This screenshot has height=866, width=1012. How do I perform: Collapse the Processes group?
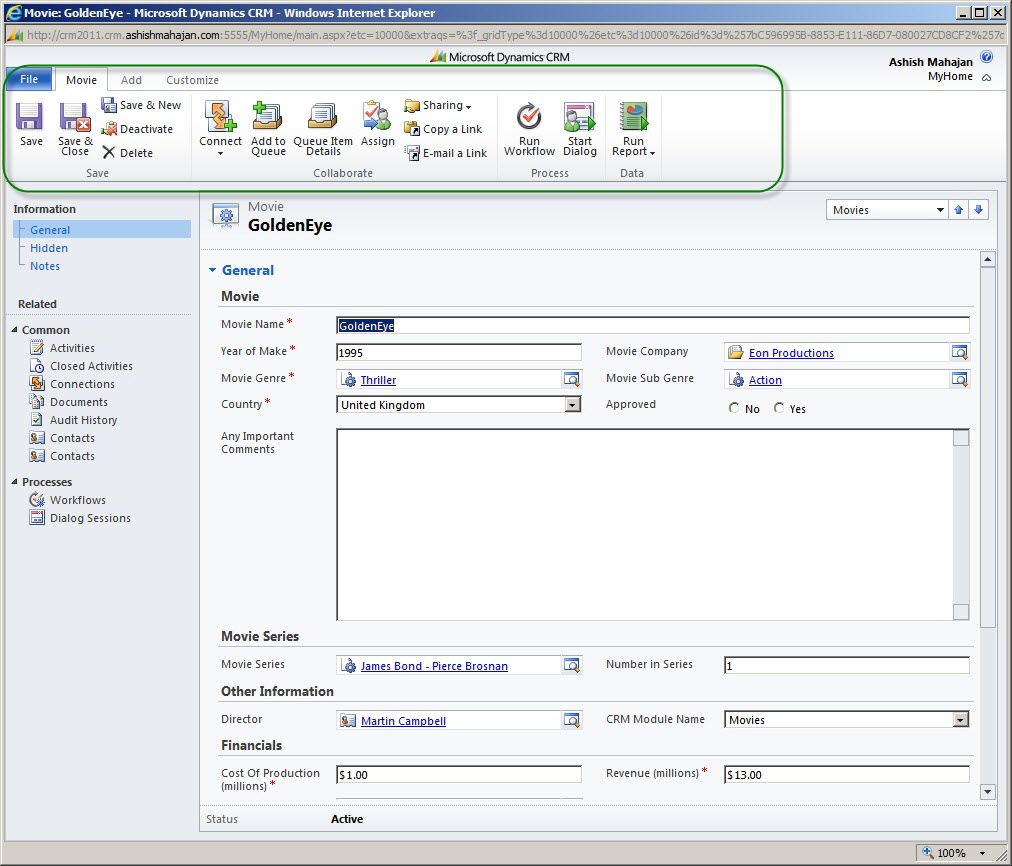point(15,481)
